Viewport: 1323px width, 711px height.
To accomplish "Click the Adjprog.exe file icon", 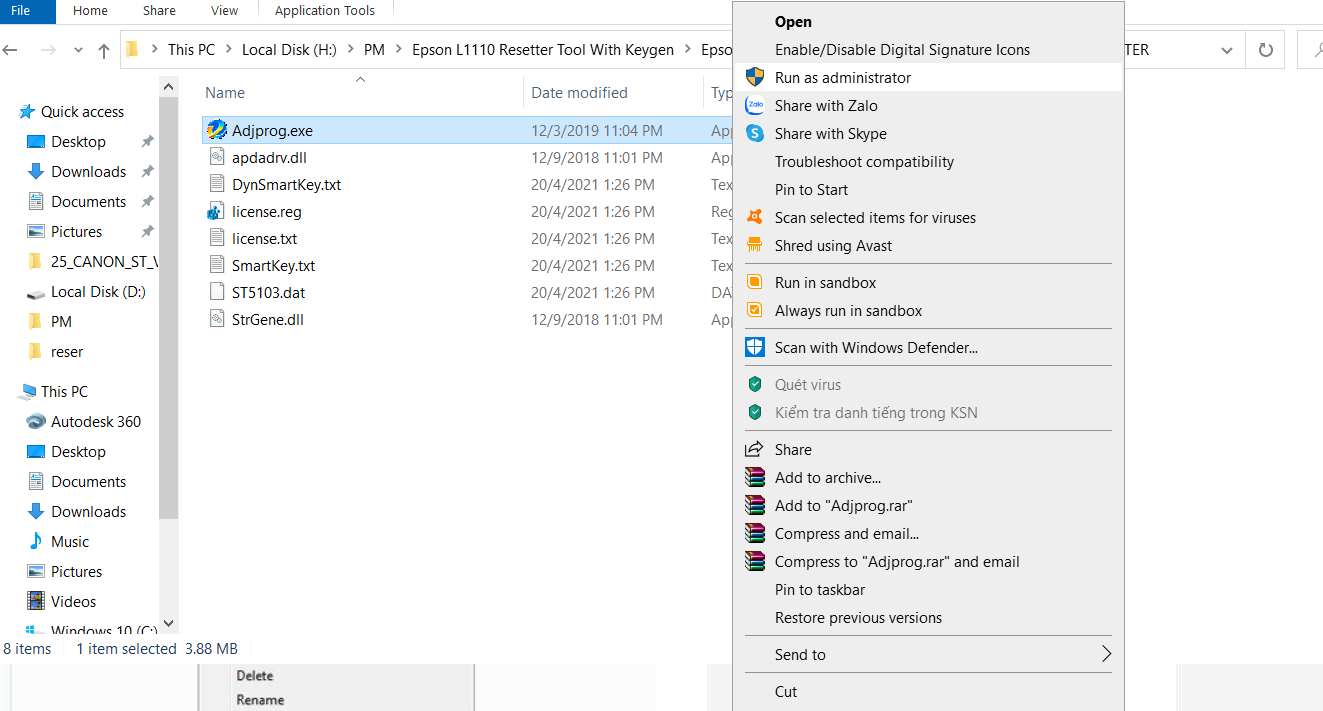I will (x=216, y=131).
